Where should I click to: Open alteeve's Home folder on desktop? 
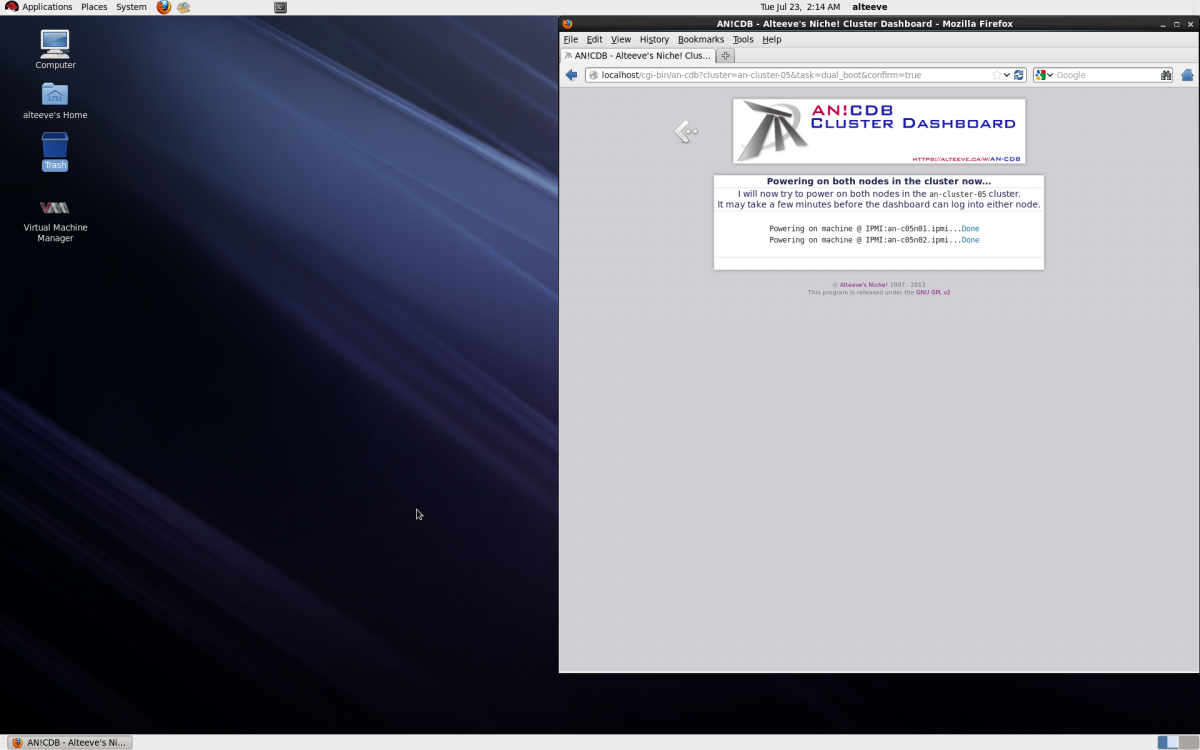coord(55,95)
